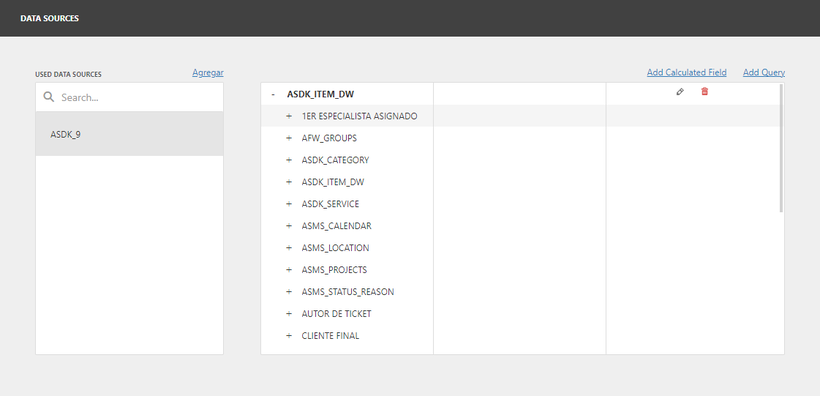Collapse the ASDK_ITEM_DW root node
Image resolution: width=820 pixels, height=396 pixels.
[273, 94]
